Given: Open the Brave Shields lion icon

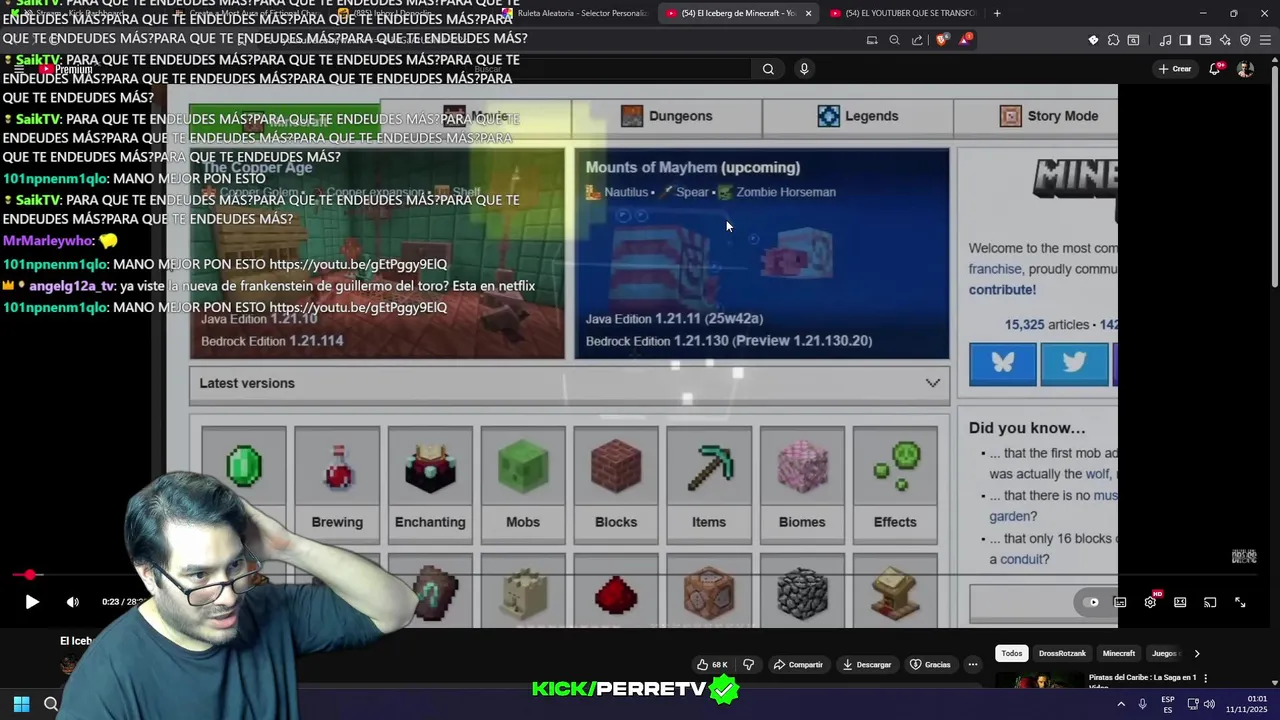Looking at the screenshot, I should [942, 40].
